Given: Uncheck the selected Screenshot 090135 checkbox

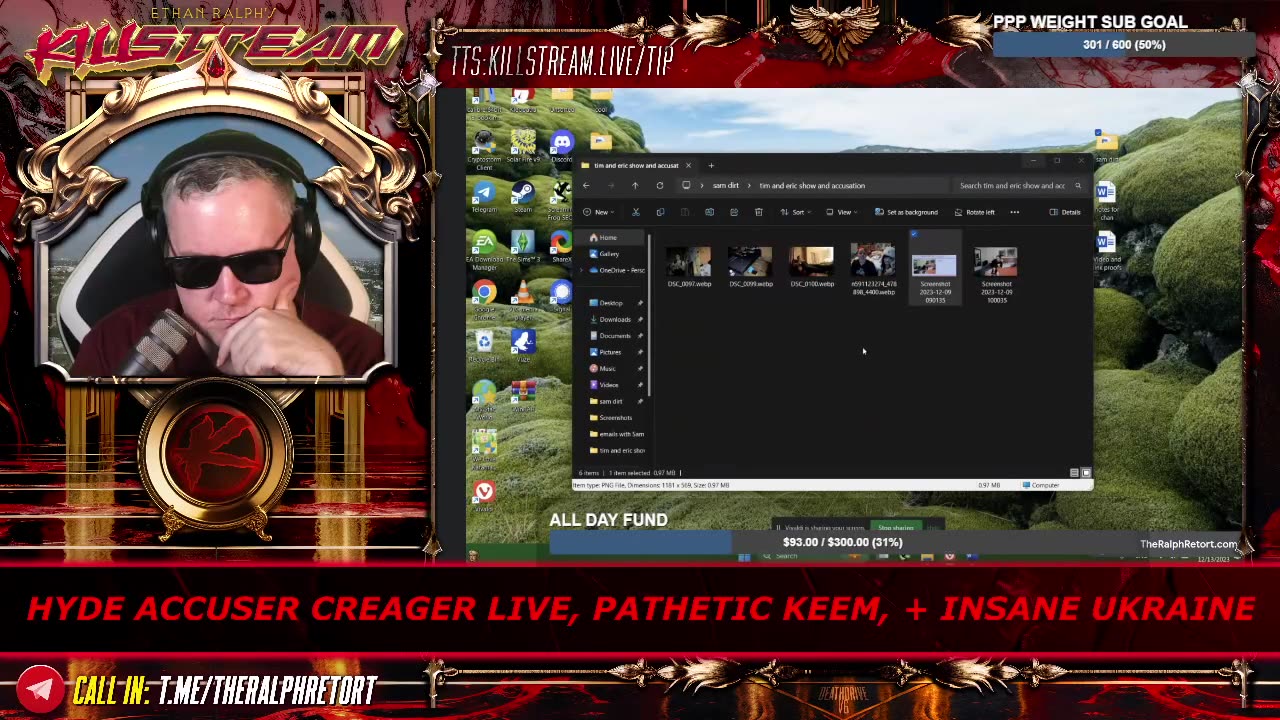Looking at the screenshot, I should (914, 235).
